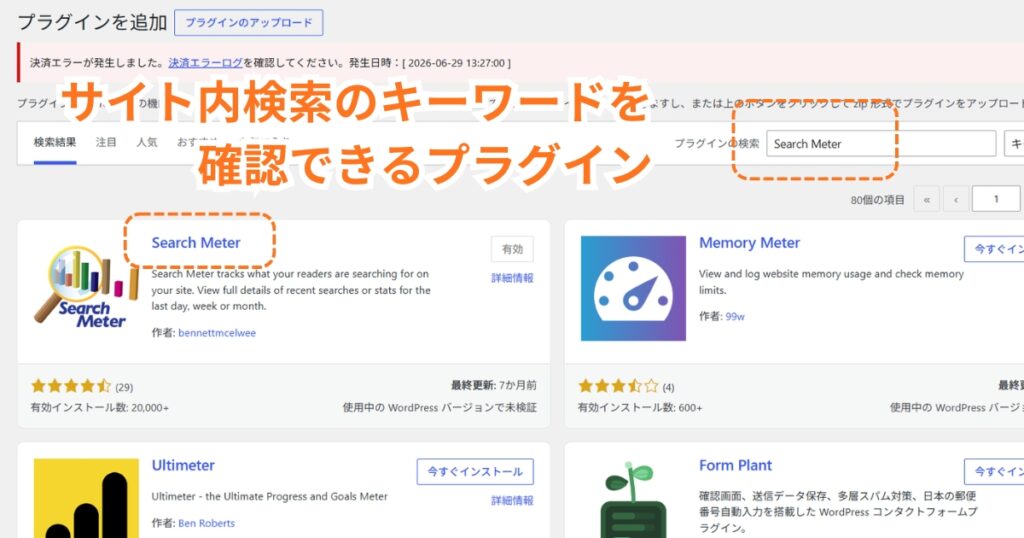Open author link bennettmcelwee
The image size is (1024, 538).
[x=217, y=333]
